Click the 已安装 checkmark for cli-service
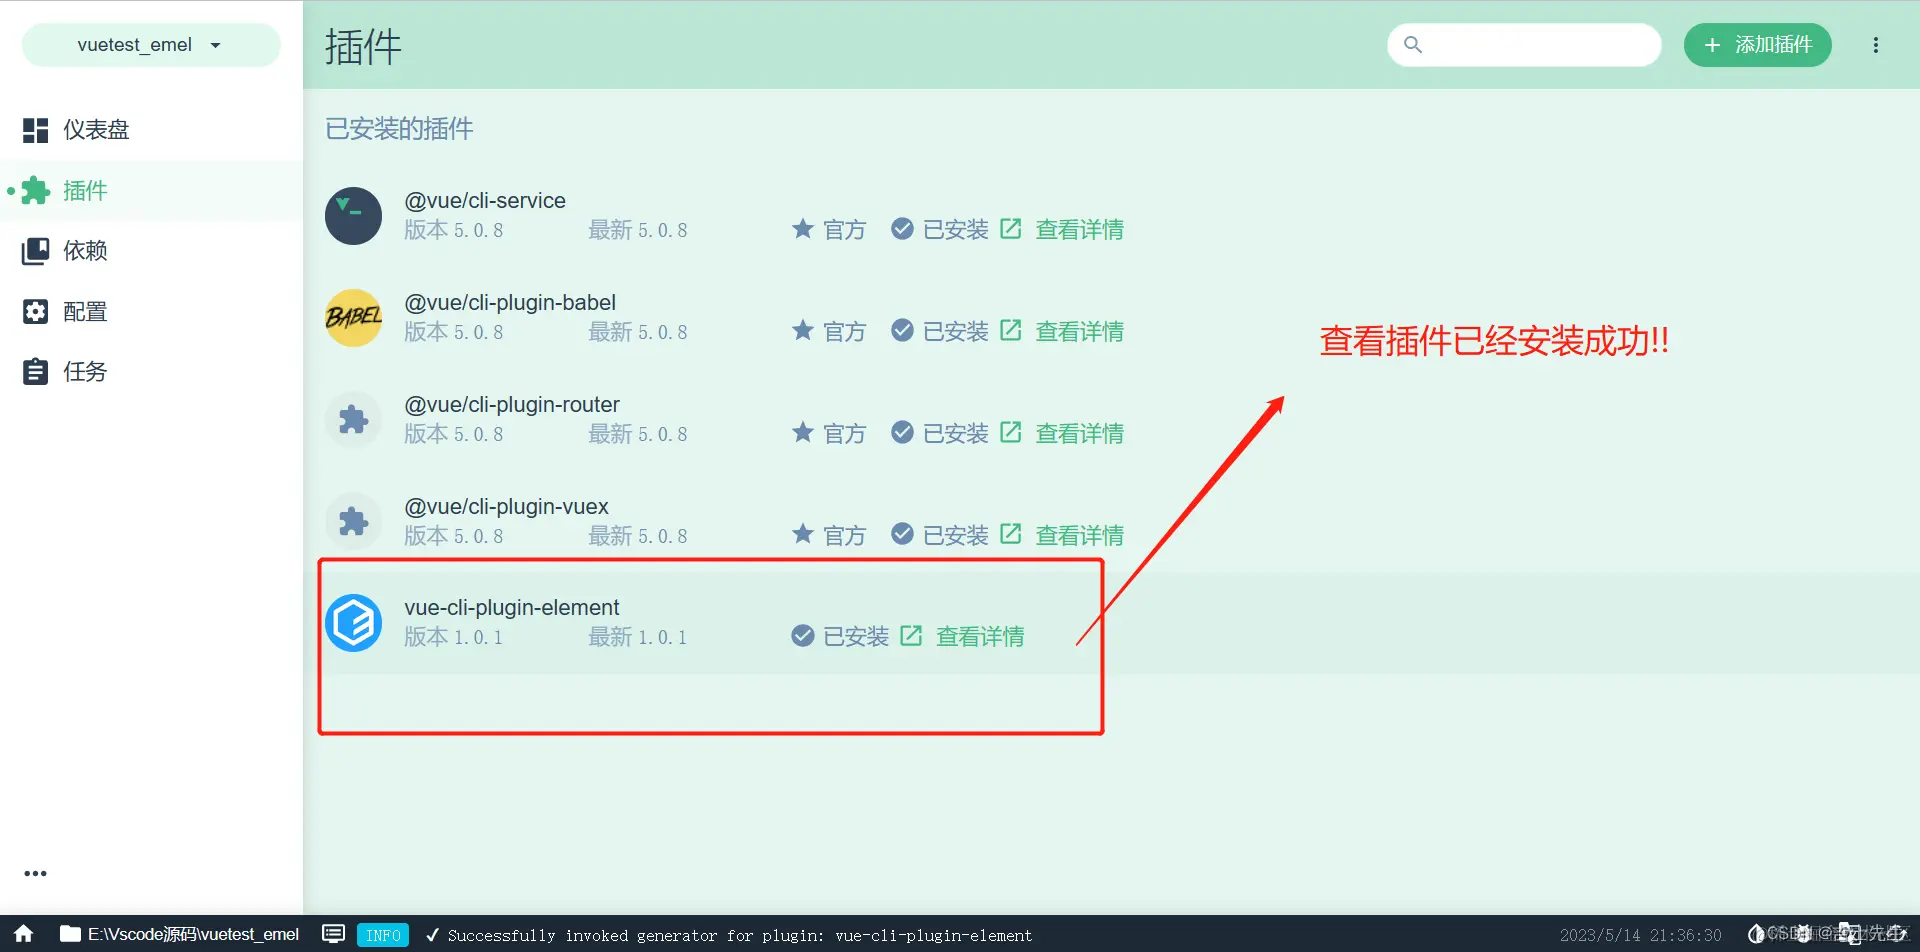The height and width of the screenshot is (952, 1920). pos(902,229)
